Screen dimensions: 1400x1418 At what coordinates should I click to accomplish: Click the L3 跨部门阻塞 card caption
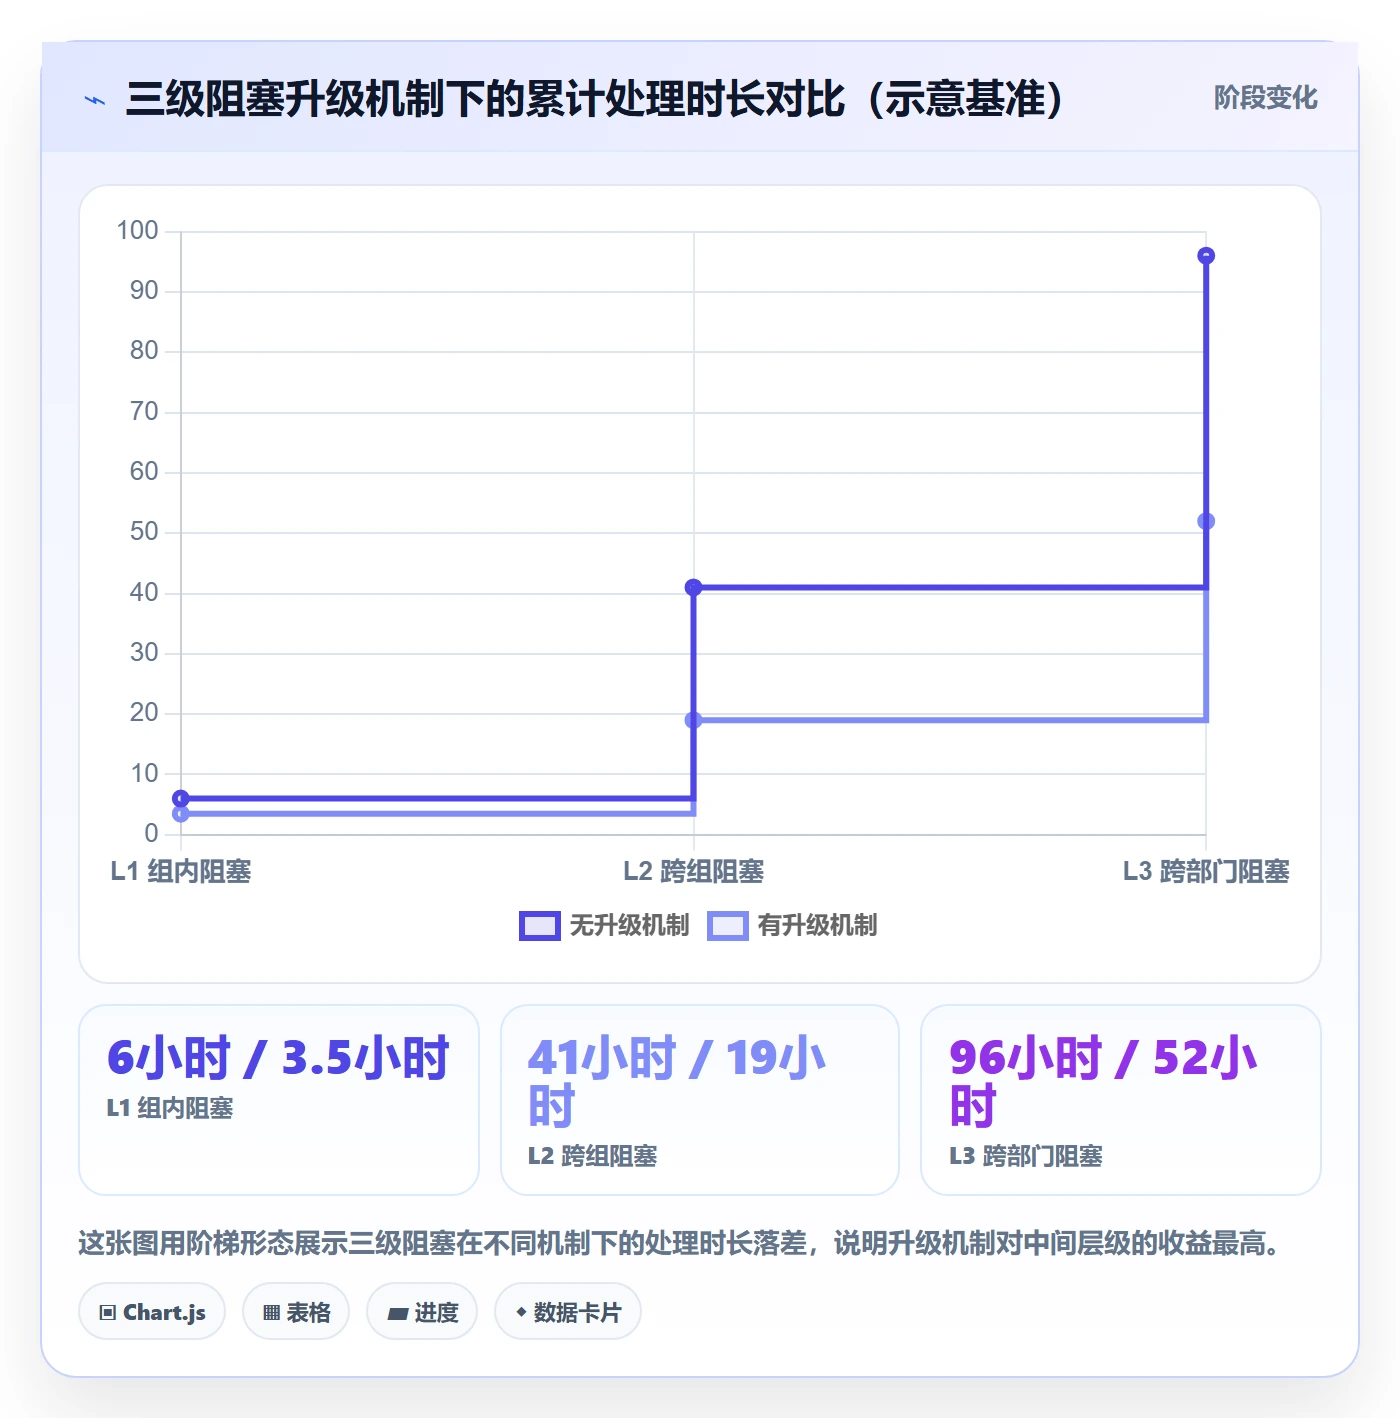[1026, 1156]
